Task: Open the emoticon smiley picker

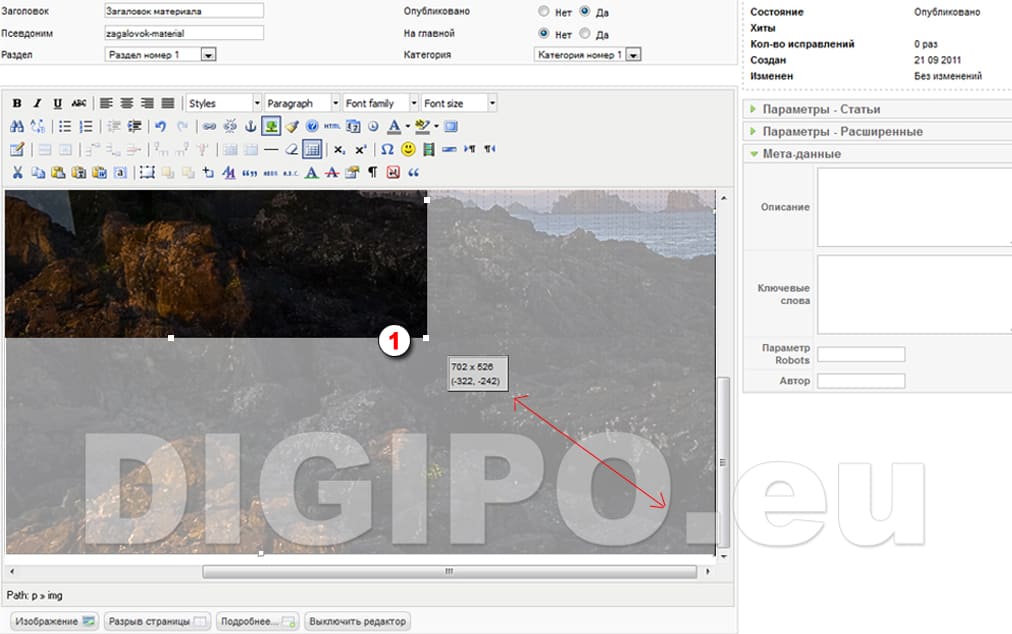Action: point(408,149)
